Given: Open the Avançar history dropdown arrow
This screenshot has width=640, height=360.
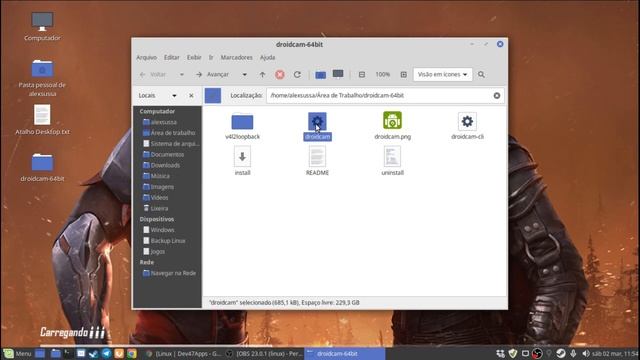Looking at the screenshot, I should pos(244,75).
